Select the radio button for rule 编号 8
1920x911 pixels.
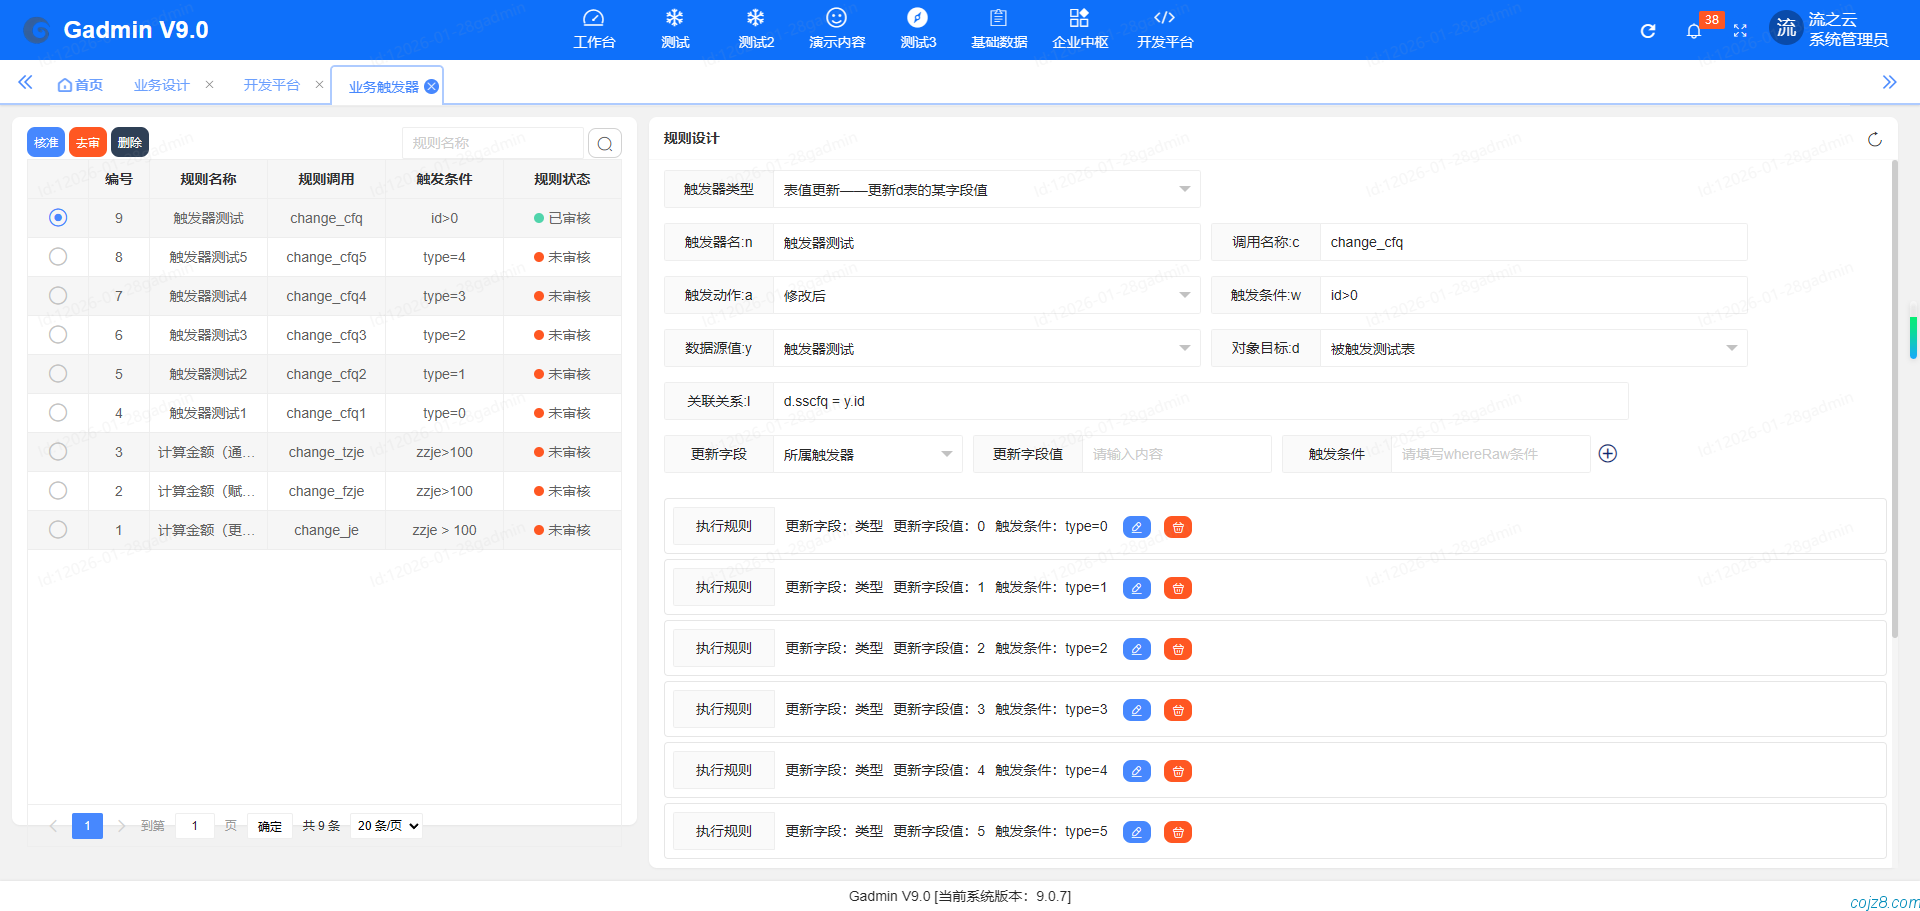click(57, 256)
